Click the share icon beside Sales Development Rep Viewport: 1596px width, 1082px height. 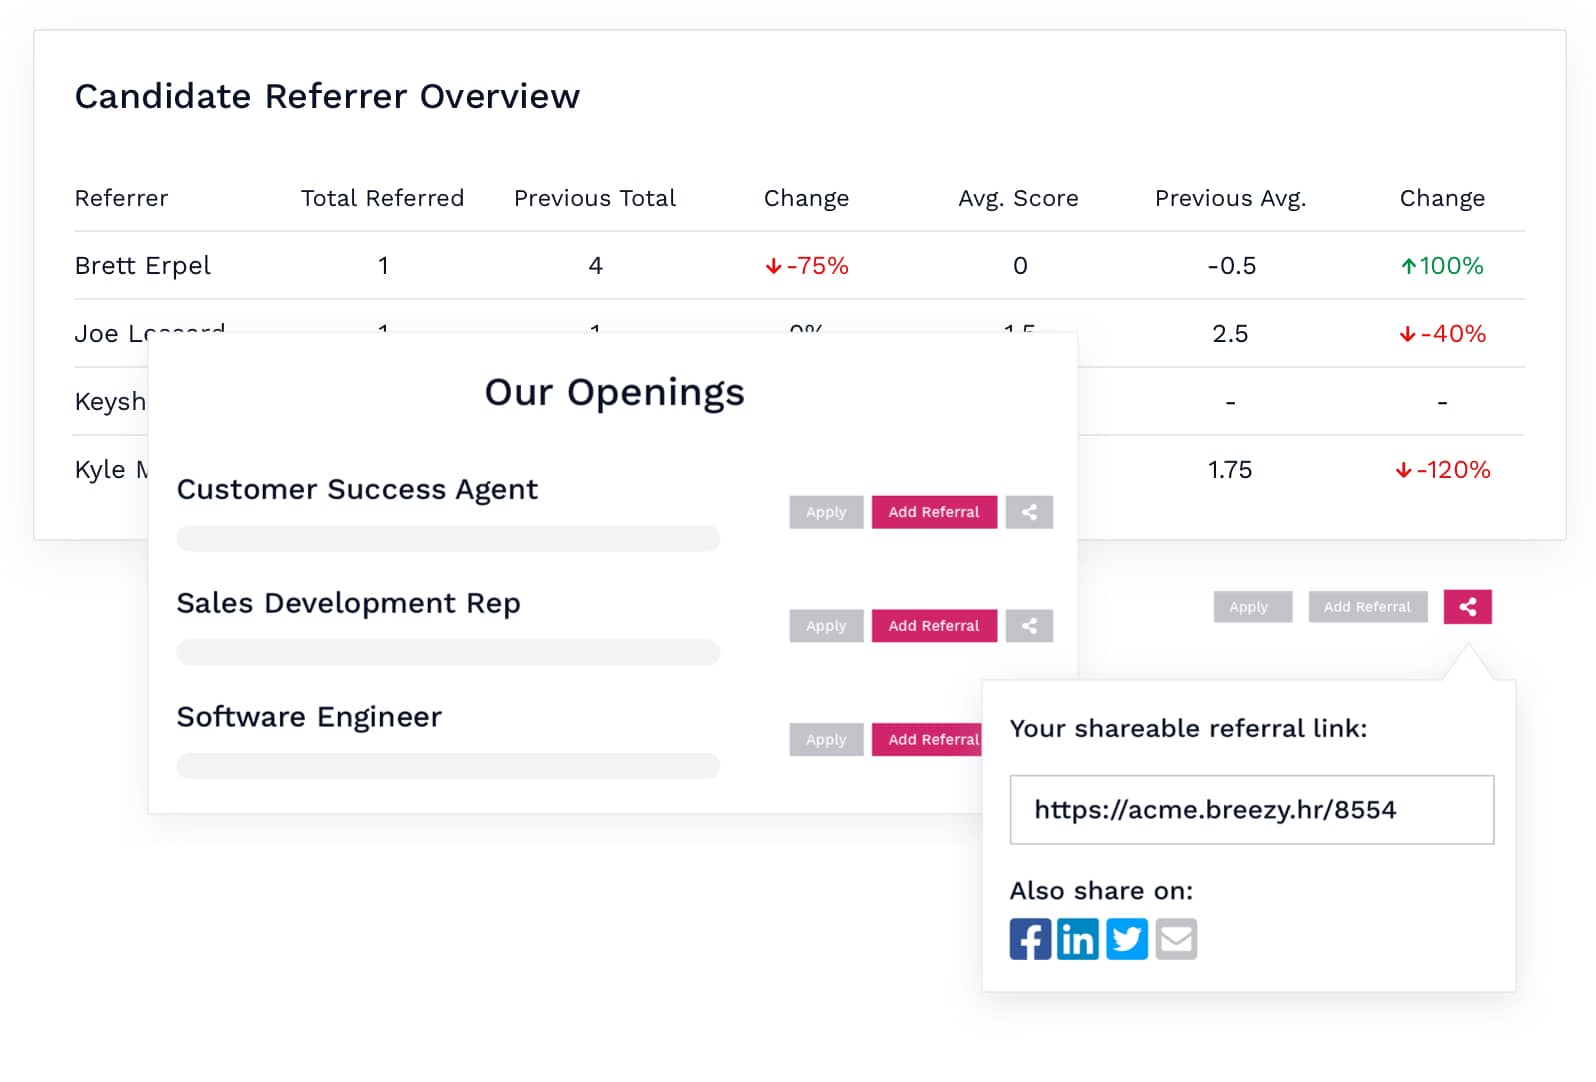click(x=1029, y=626)
